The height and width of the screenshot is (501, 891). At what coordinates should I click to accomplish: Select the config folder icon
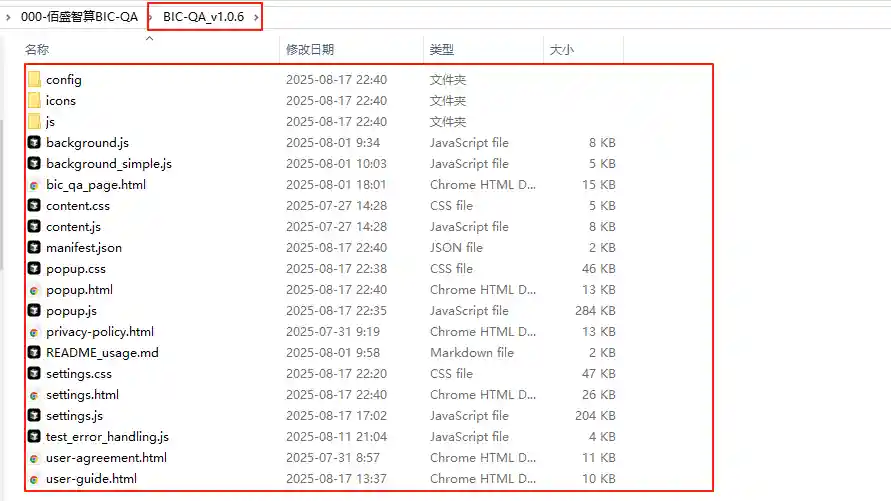pyautogui.click(x=34, y=80)
